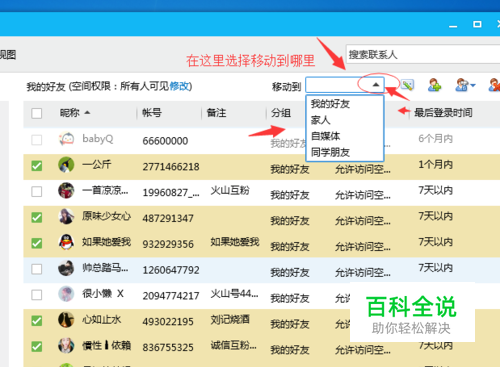This screenshot has width=500, height=367.
Task: Tick the babyQ row checkbox
Action: 37,140
